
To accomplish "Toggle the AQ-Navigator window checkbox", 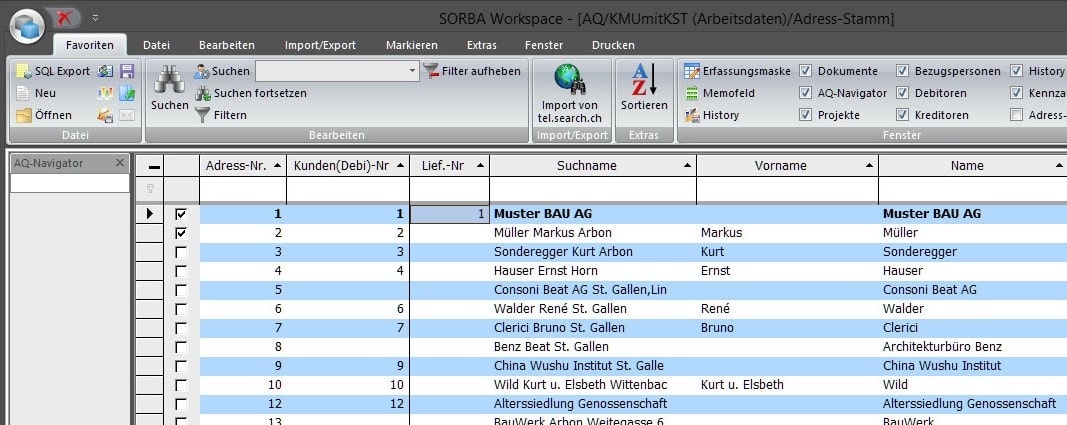I will 806,93.
